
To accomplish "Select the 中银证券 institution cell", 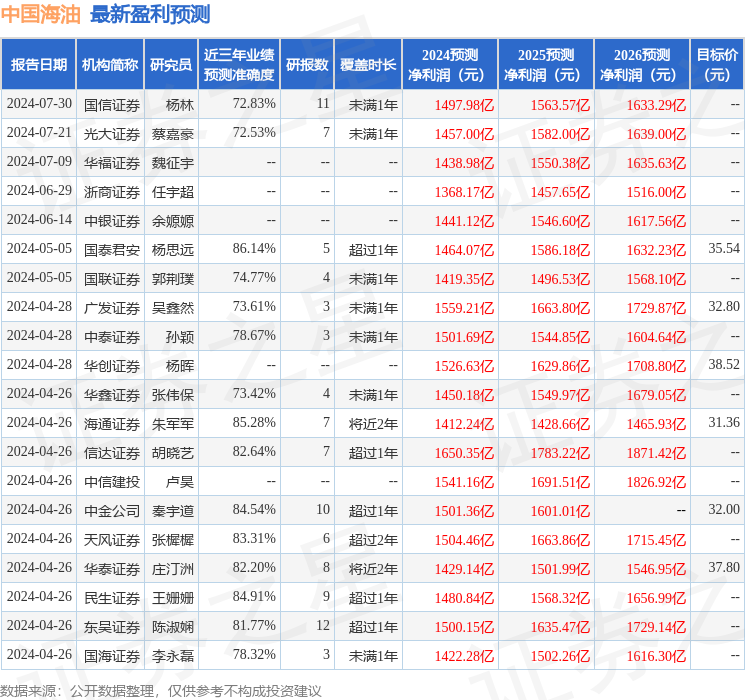I will pyautogui.click(x=112, y=221).
